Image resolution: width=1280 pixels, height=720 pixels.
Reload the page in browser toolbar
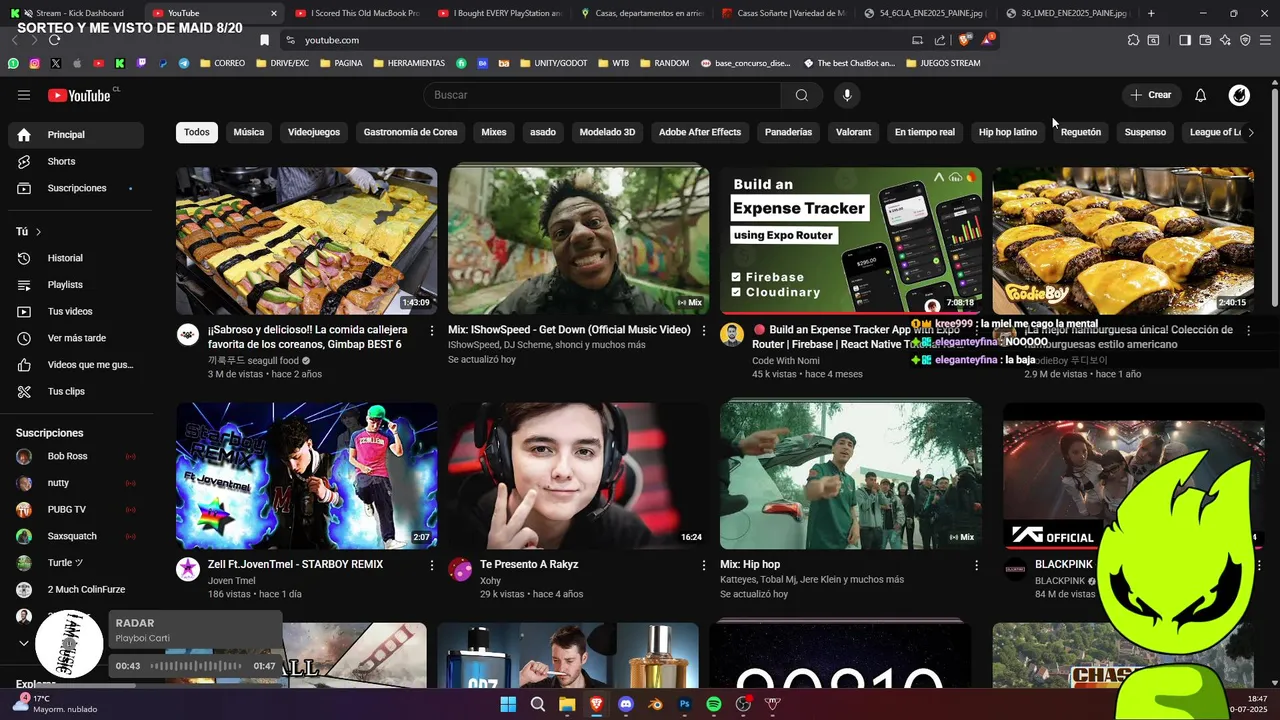coord(54,40)
